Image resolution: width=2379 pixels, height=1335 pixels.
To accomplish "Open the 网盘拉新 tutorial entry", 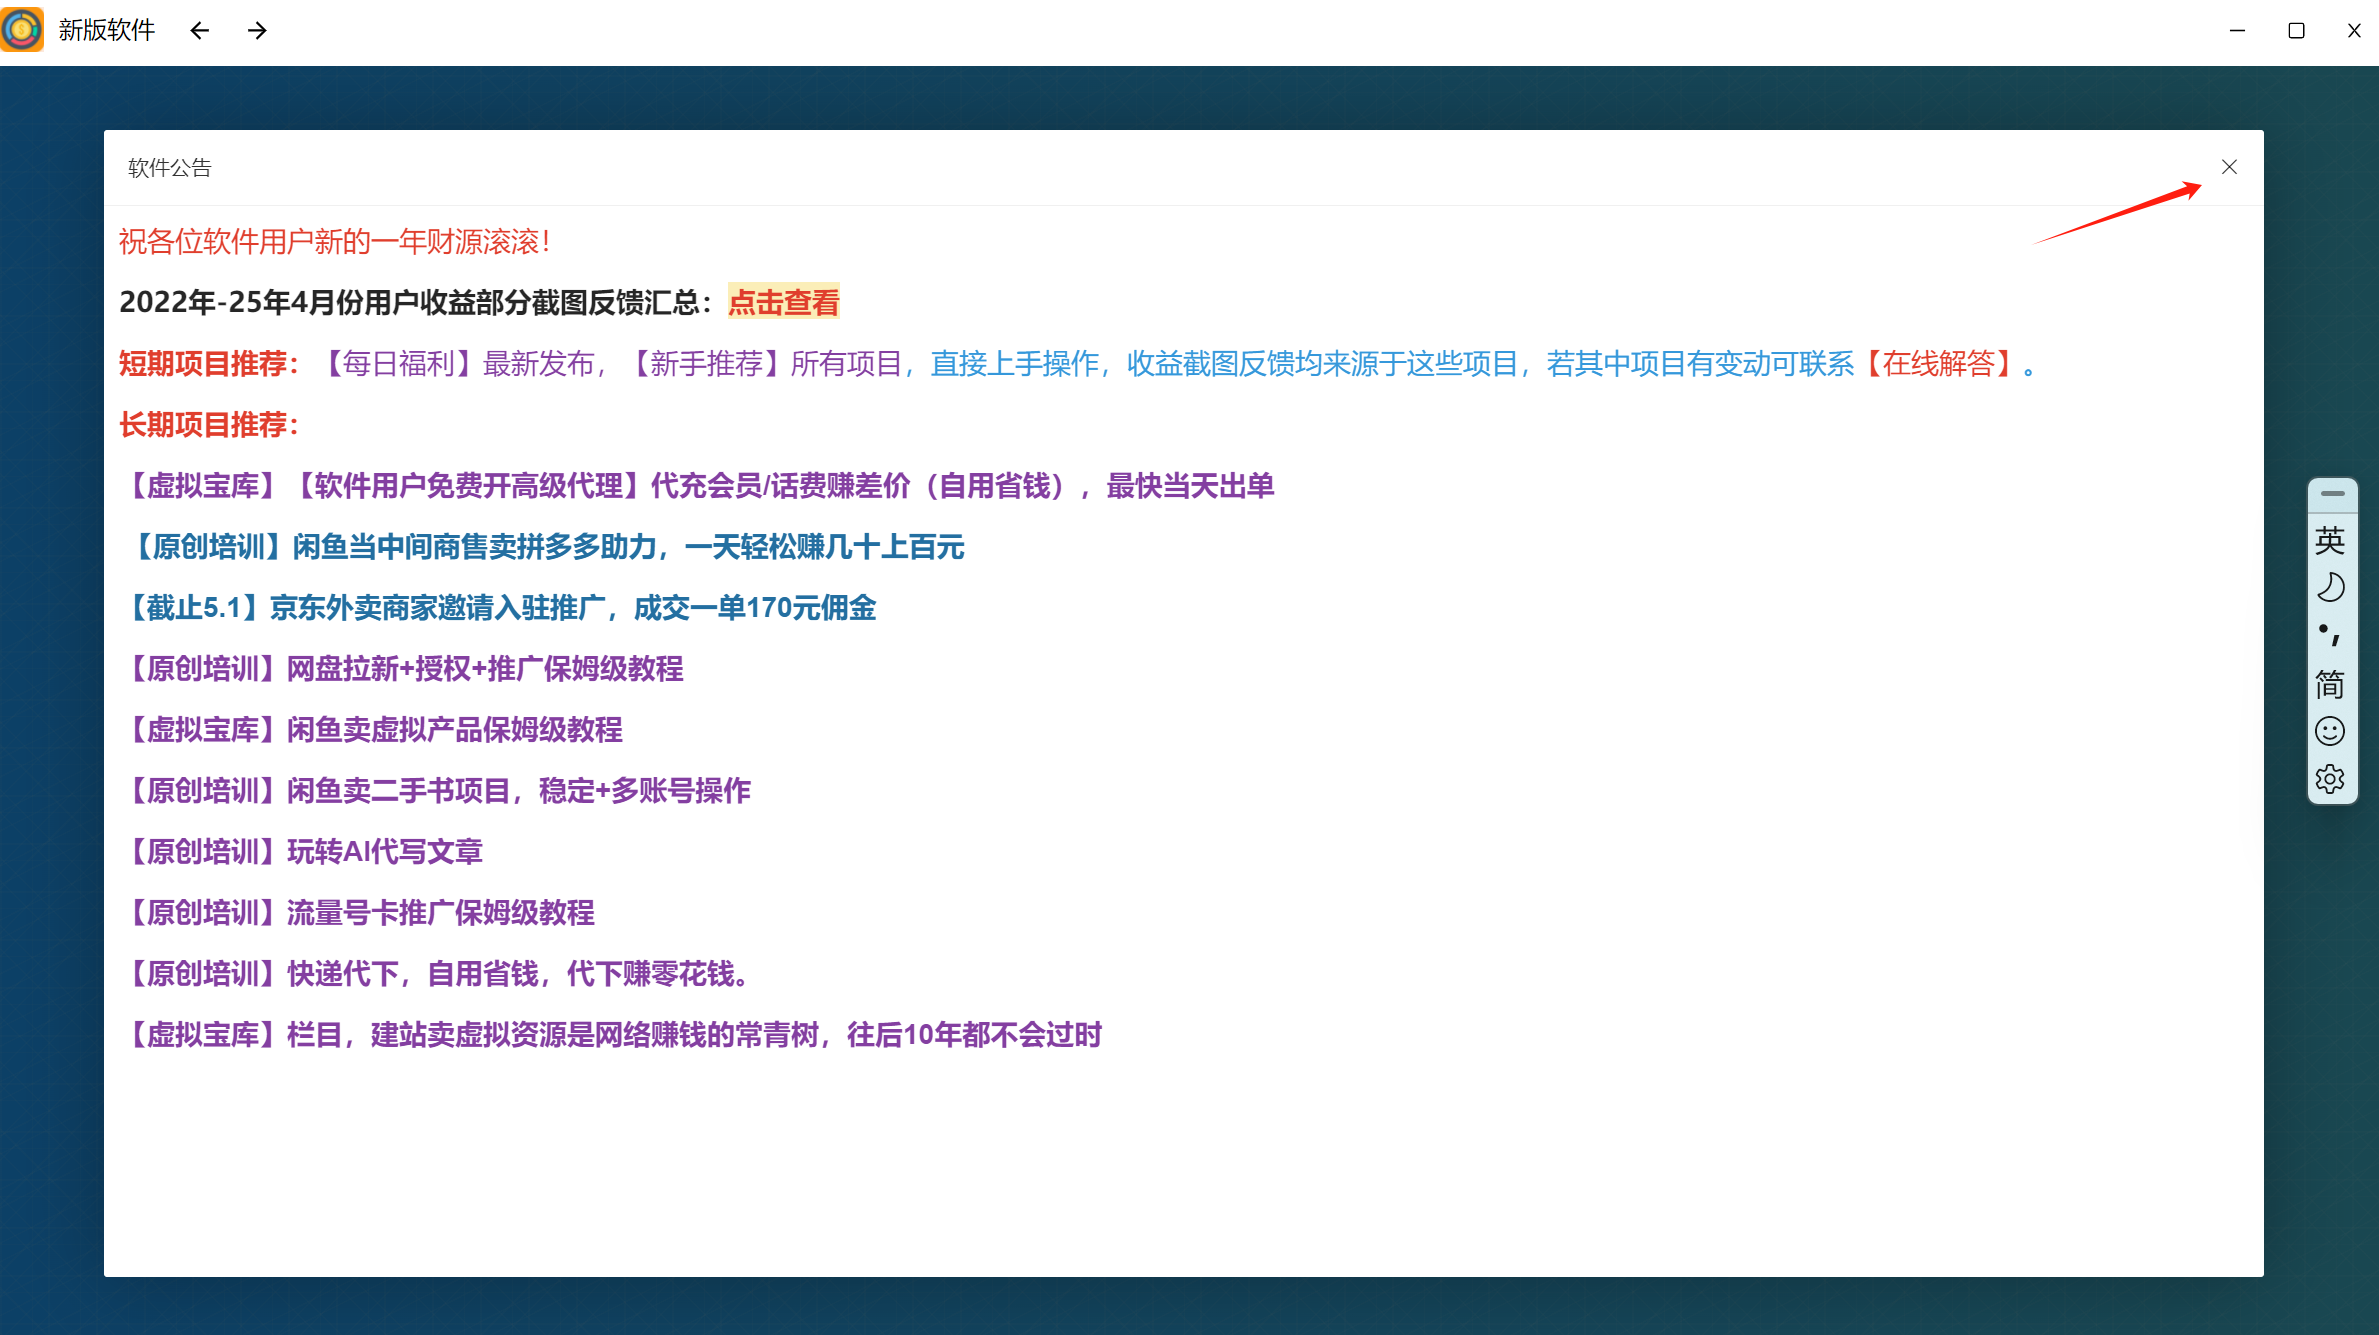I will [x=407, y=669].
